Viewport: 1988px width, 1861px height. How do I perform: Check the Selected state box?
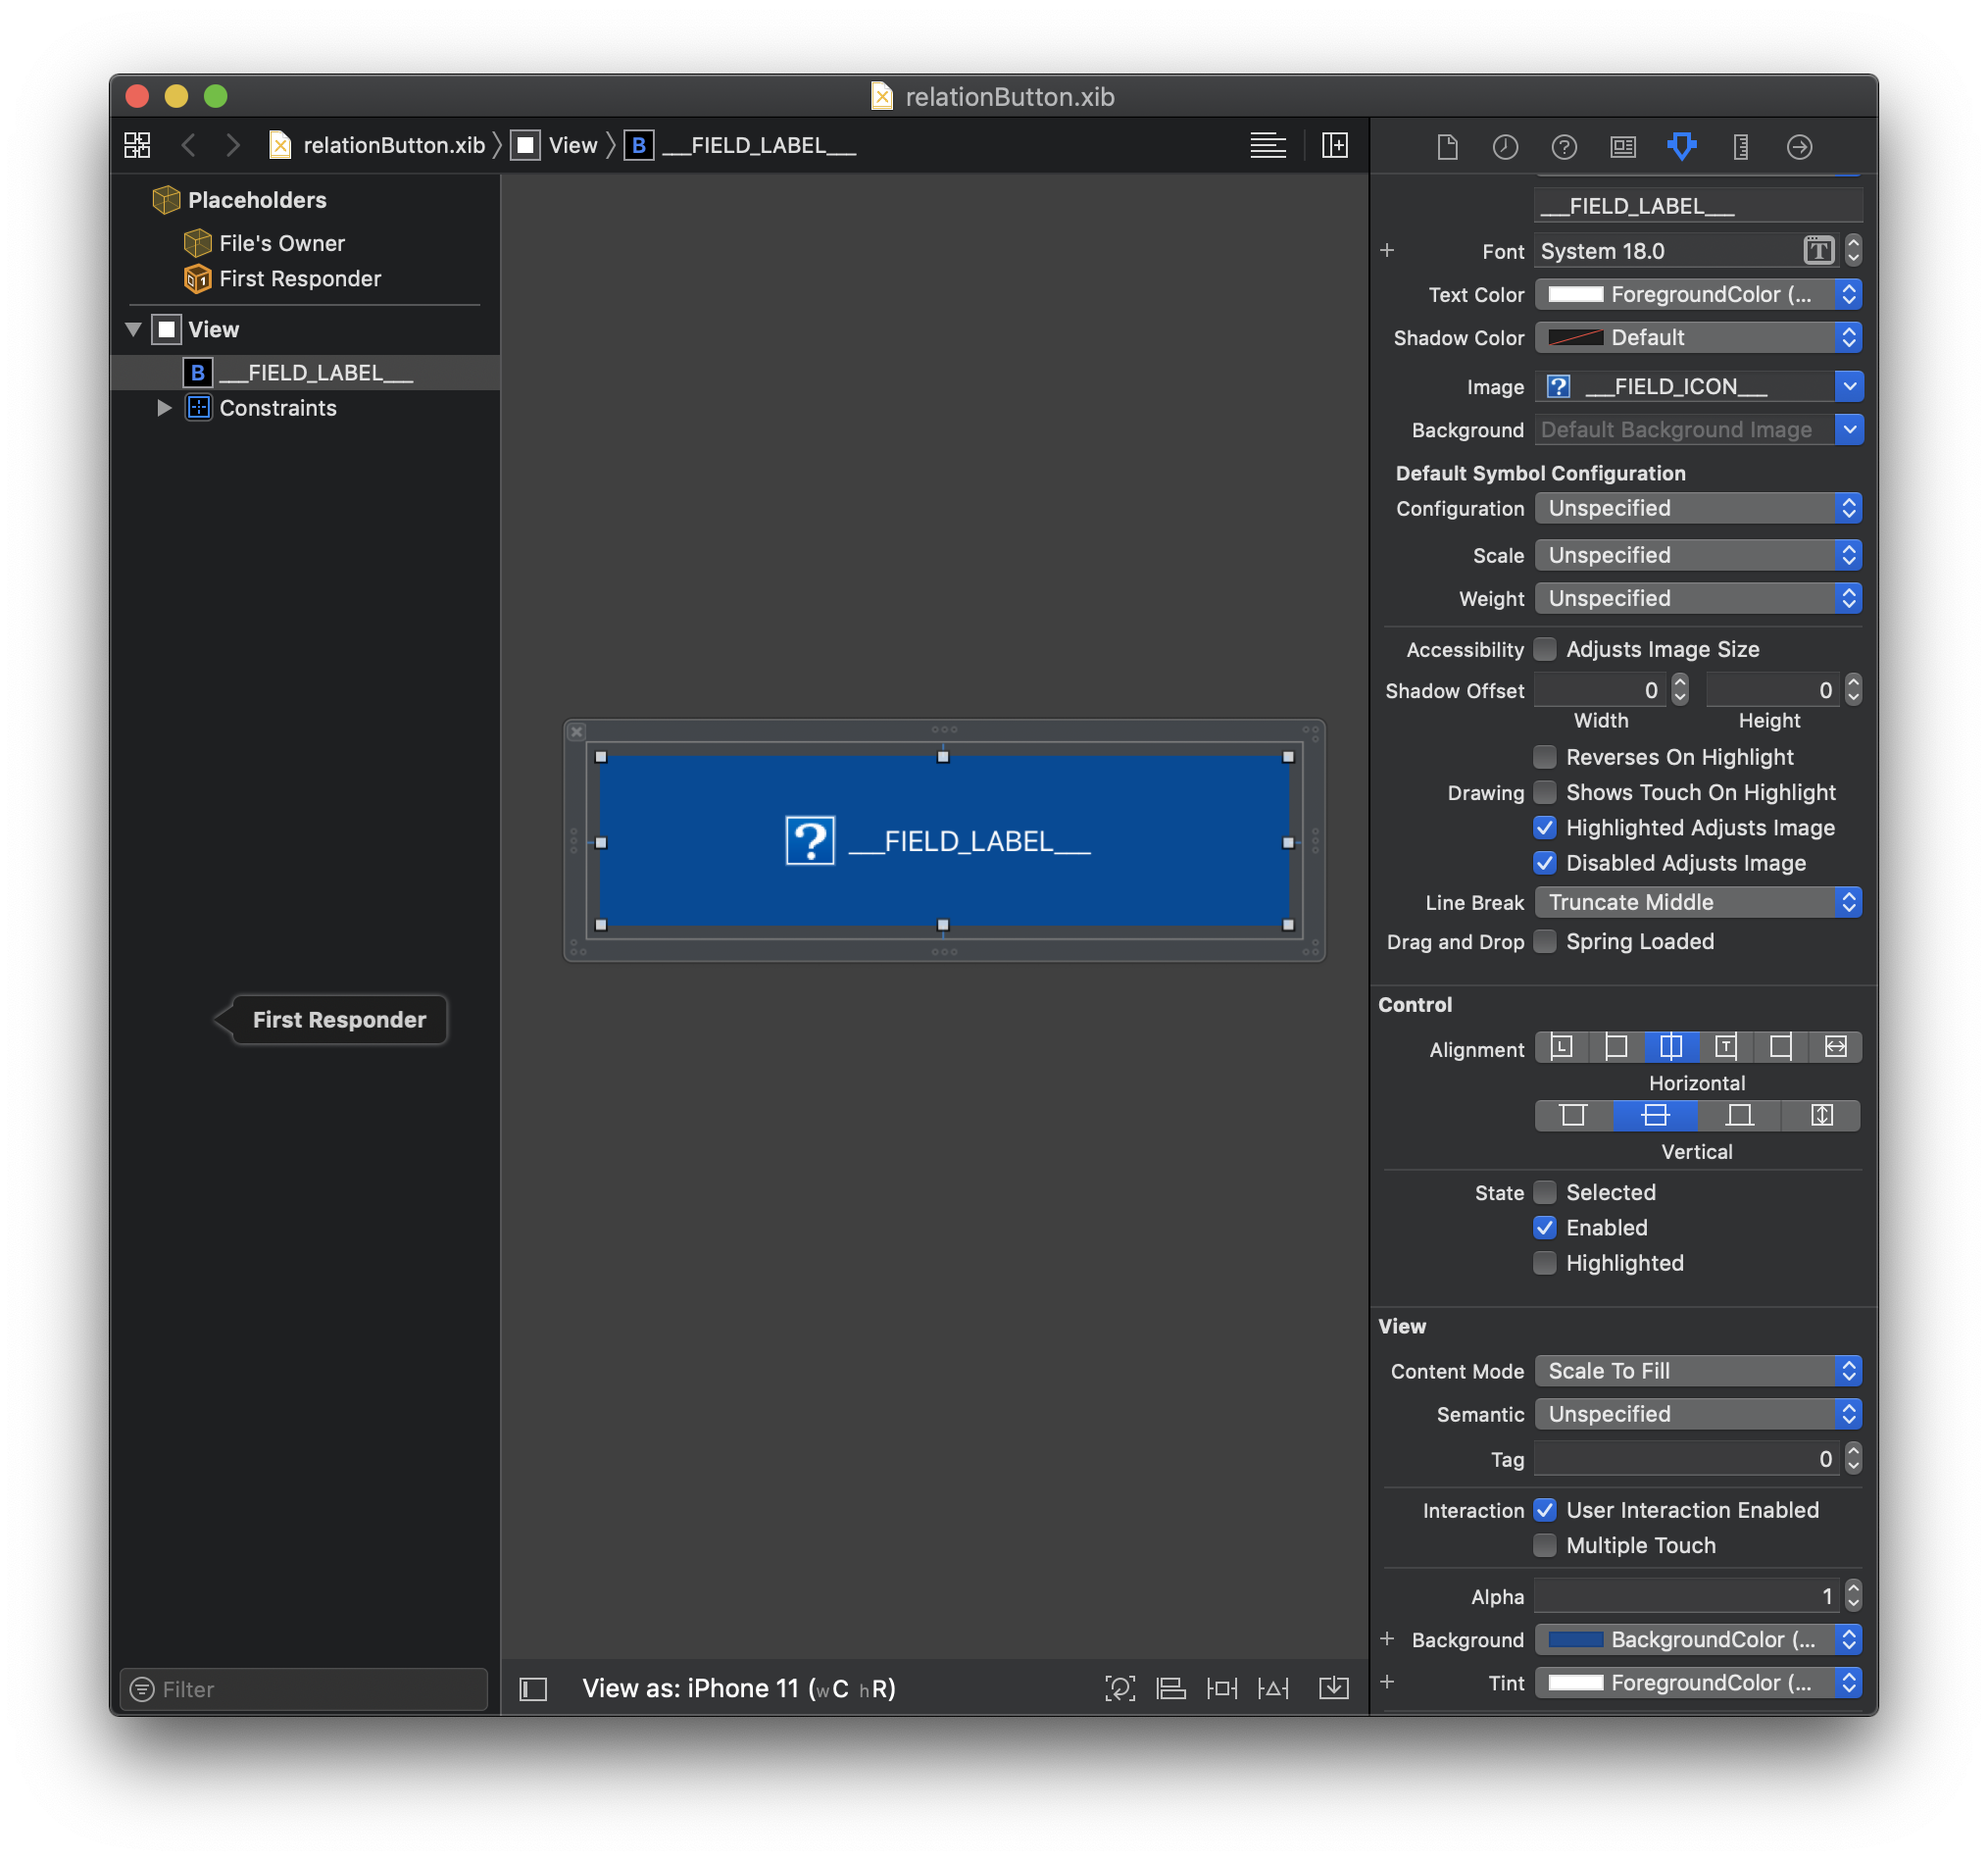point(1545,1192)
